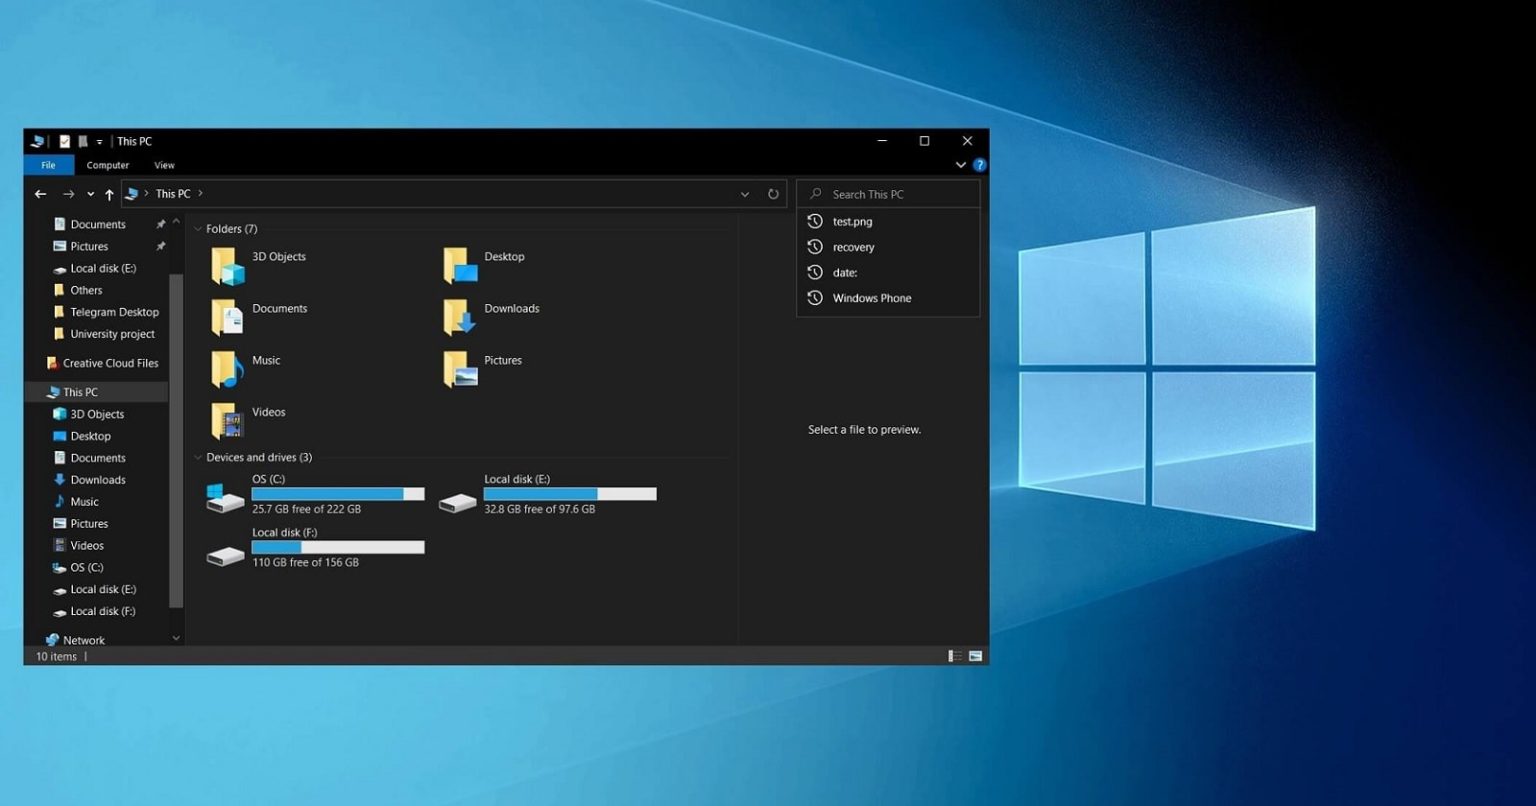This screenshot has height=806, width=1536.
Task: Select test.png from search suggestions
Action: pos(852,221)
